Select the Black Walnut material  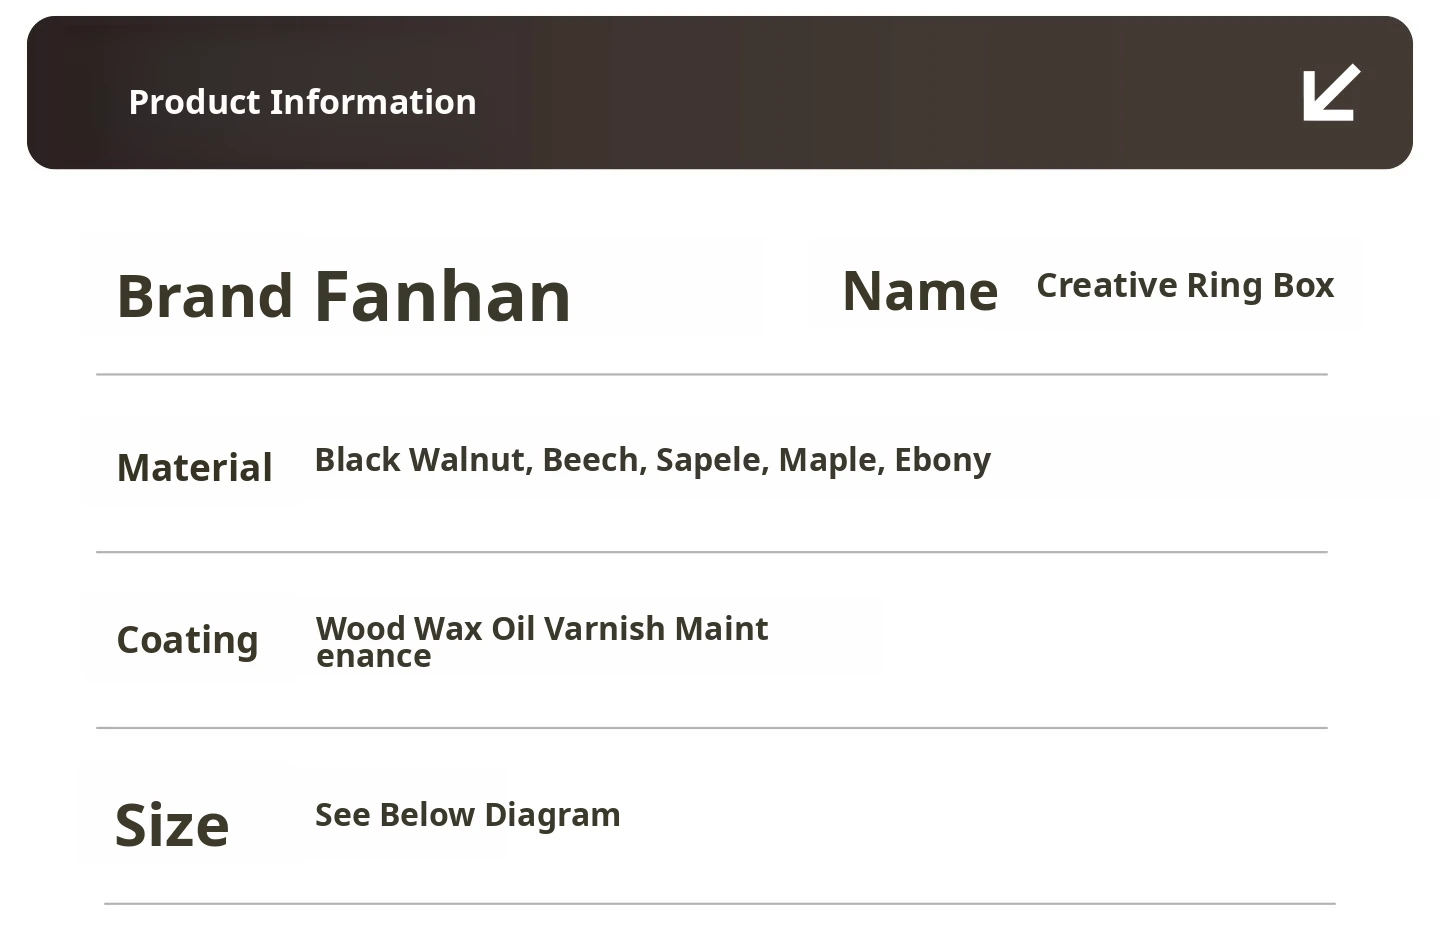click(x=423, y=460)
